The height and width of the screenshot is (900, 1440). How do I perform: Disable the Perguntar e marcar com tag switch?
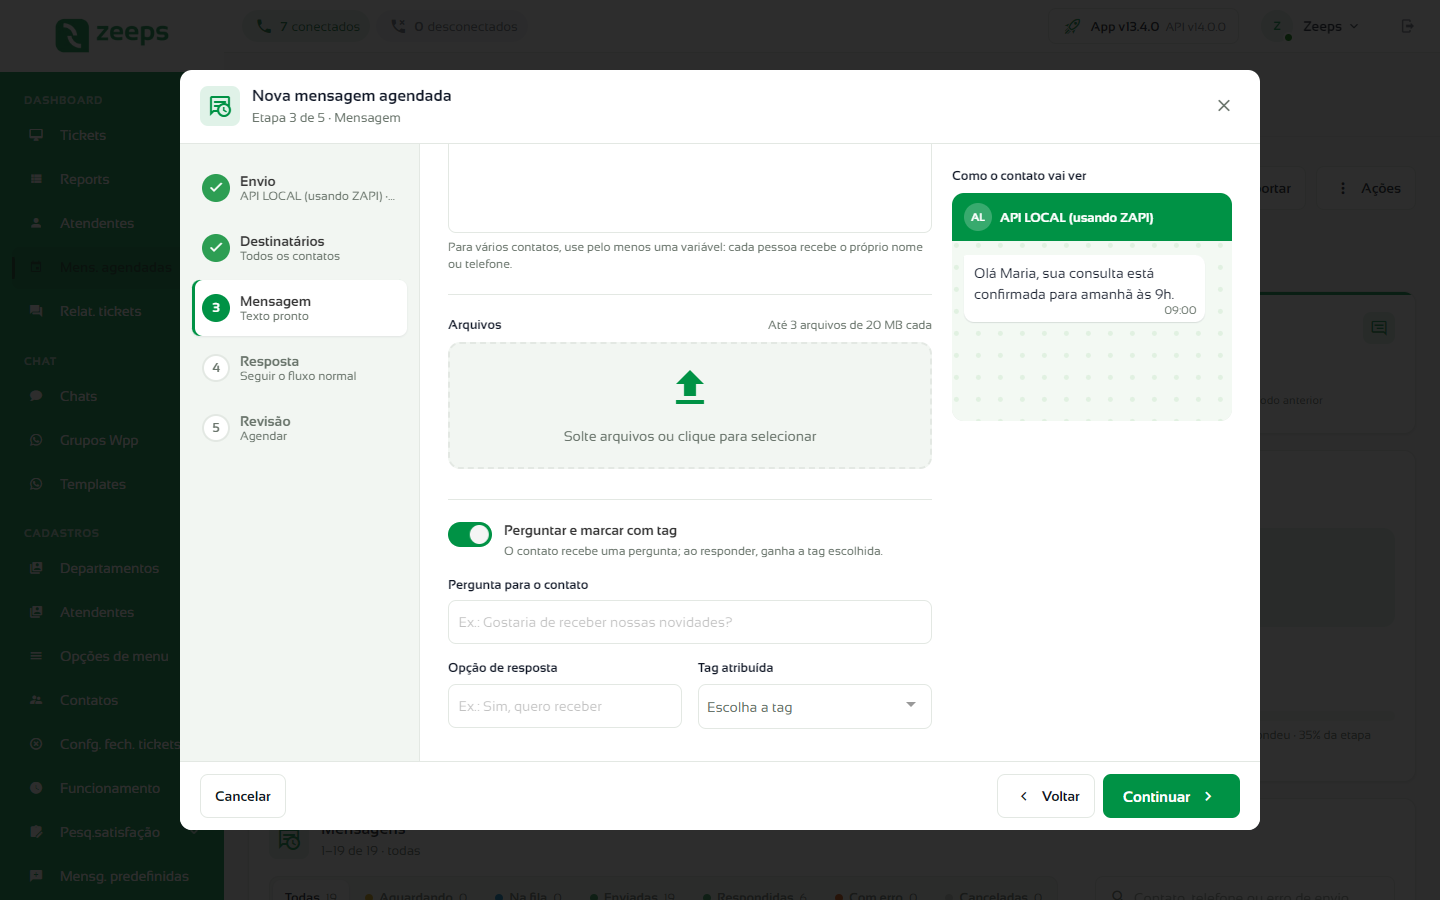pyautogui.click(x=470, y=535)
